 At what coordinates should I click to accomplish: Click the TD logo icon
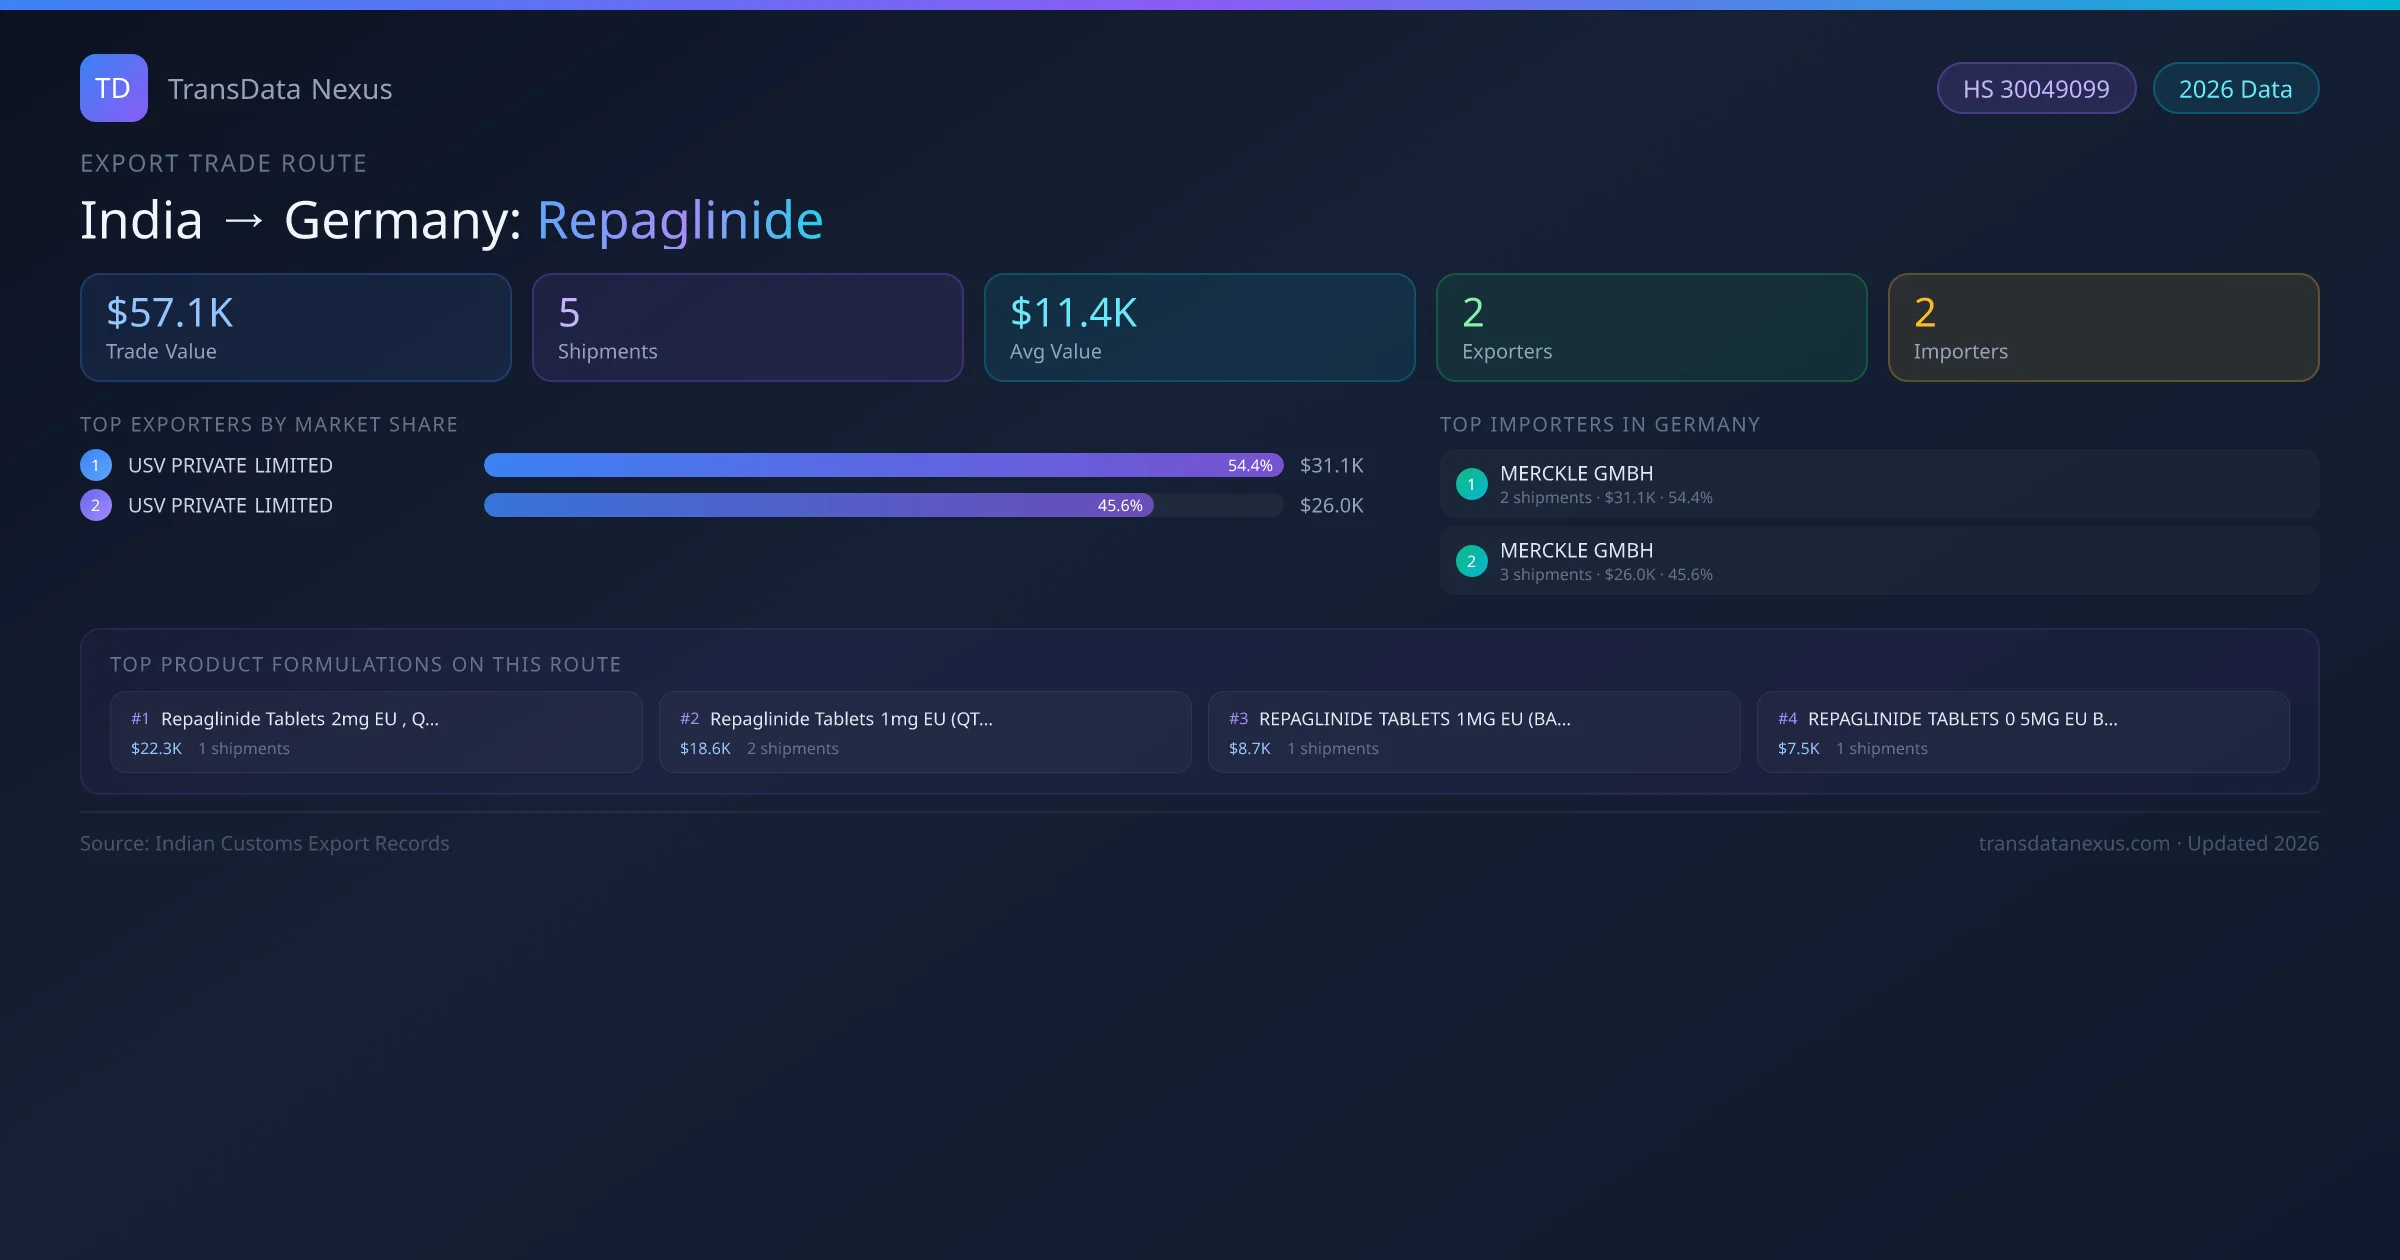(113, 88)
